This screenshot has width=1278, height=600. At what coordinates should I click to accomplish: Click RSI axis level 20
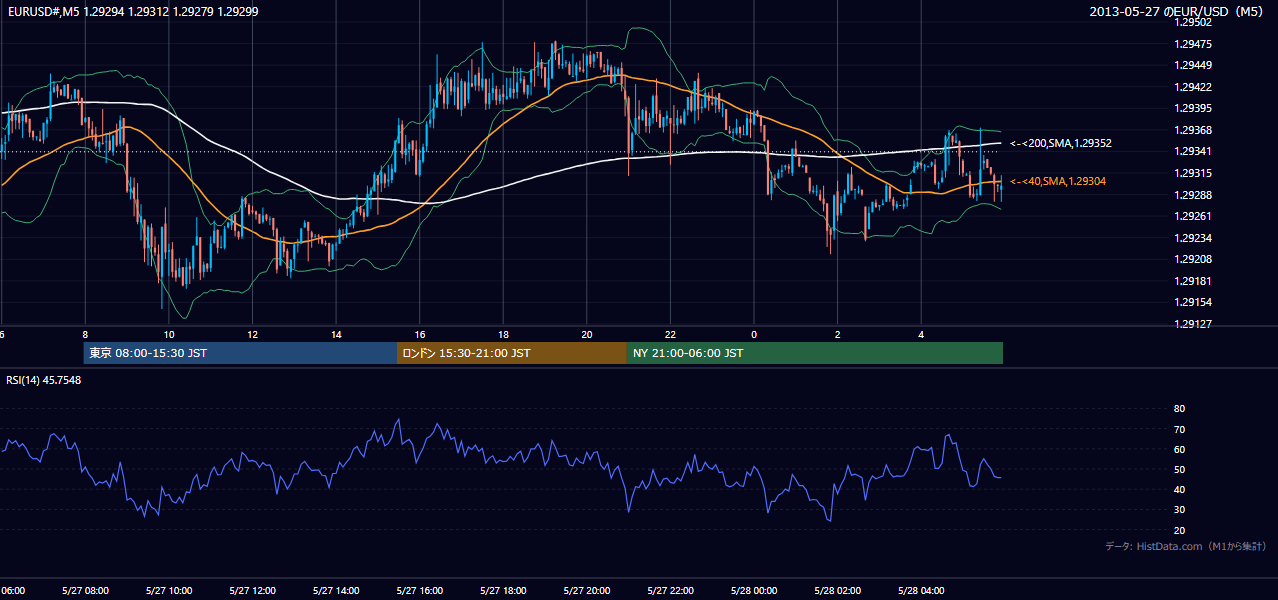[1179, 530]
